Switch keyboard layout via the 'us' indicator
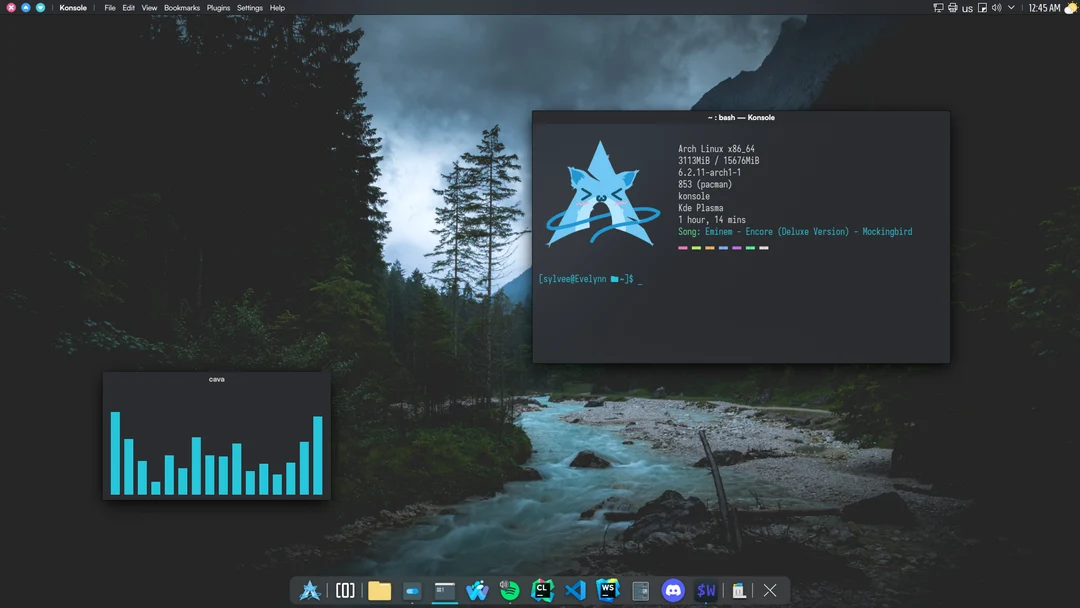This screenshot has width=1080, height=608. [966, 7]
